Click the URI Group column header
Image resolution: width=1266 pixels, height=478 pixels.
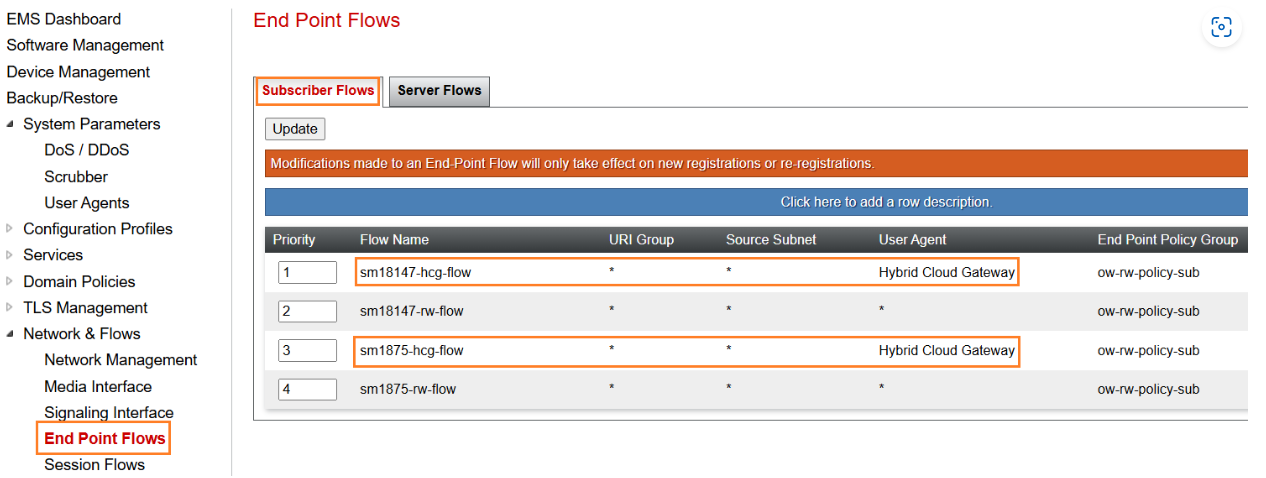(x=641, y=240)
